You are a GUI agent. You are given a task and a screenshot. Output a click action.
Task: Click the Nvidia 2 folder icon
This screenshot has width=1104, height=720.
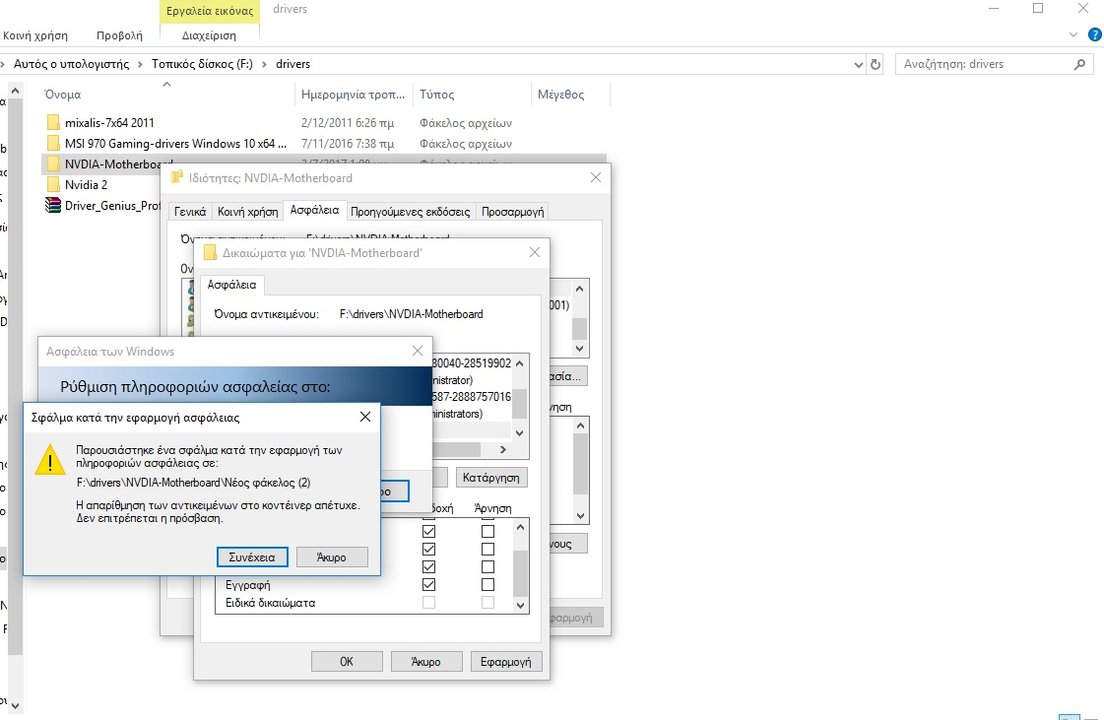[x=53, y=185]
